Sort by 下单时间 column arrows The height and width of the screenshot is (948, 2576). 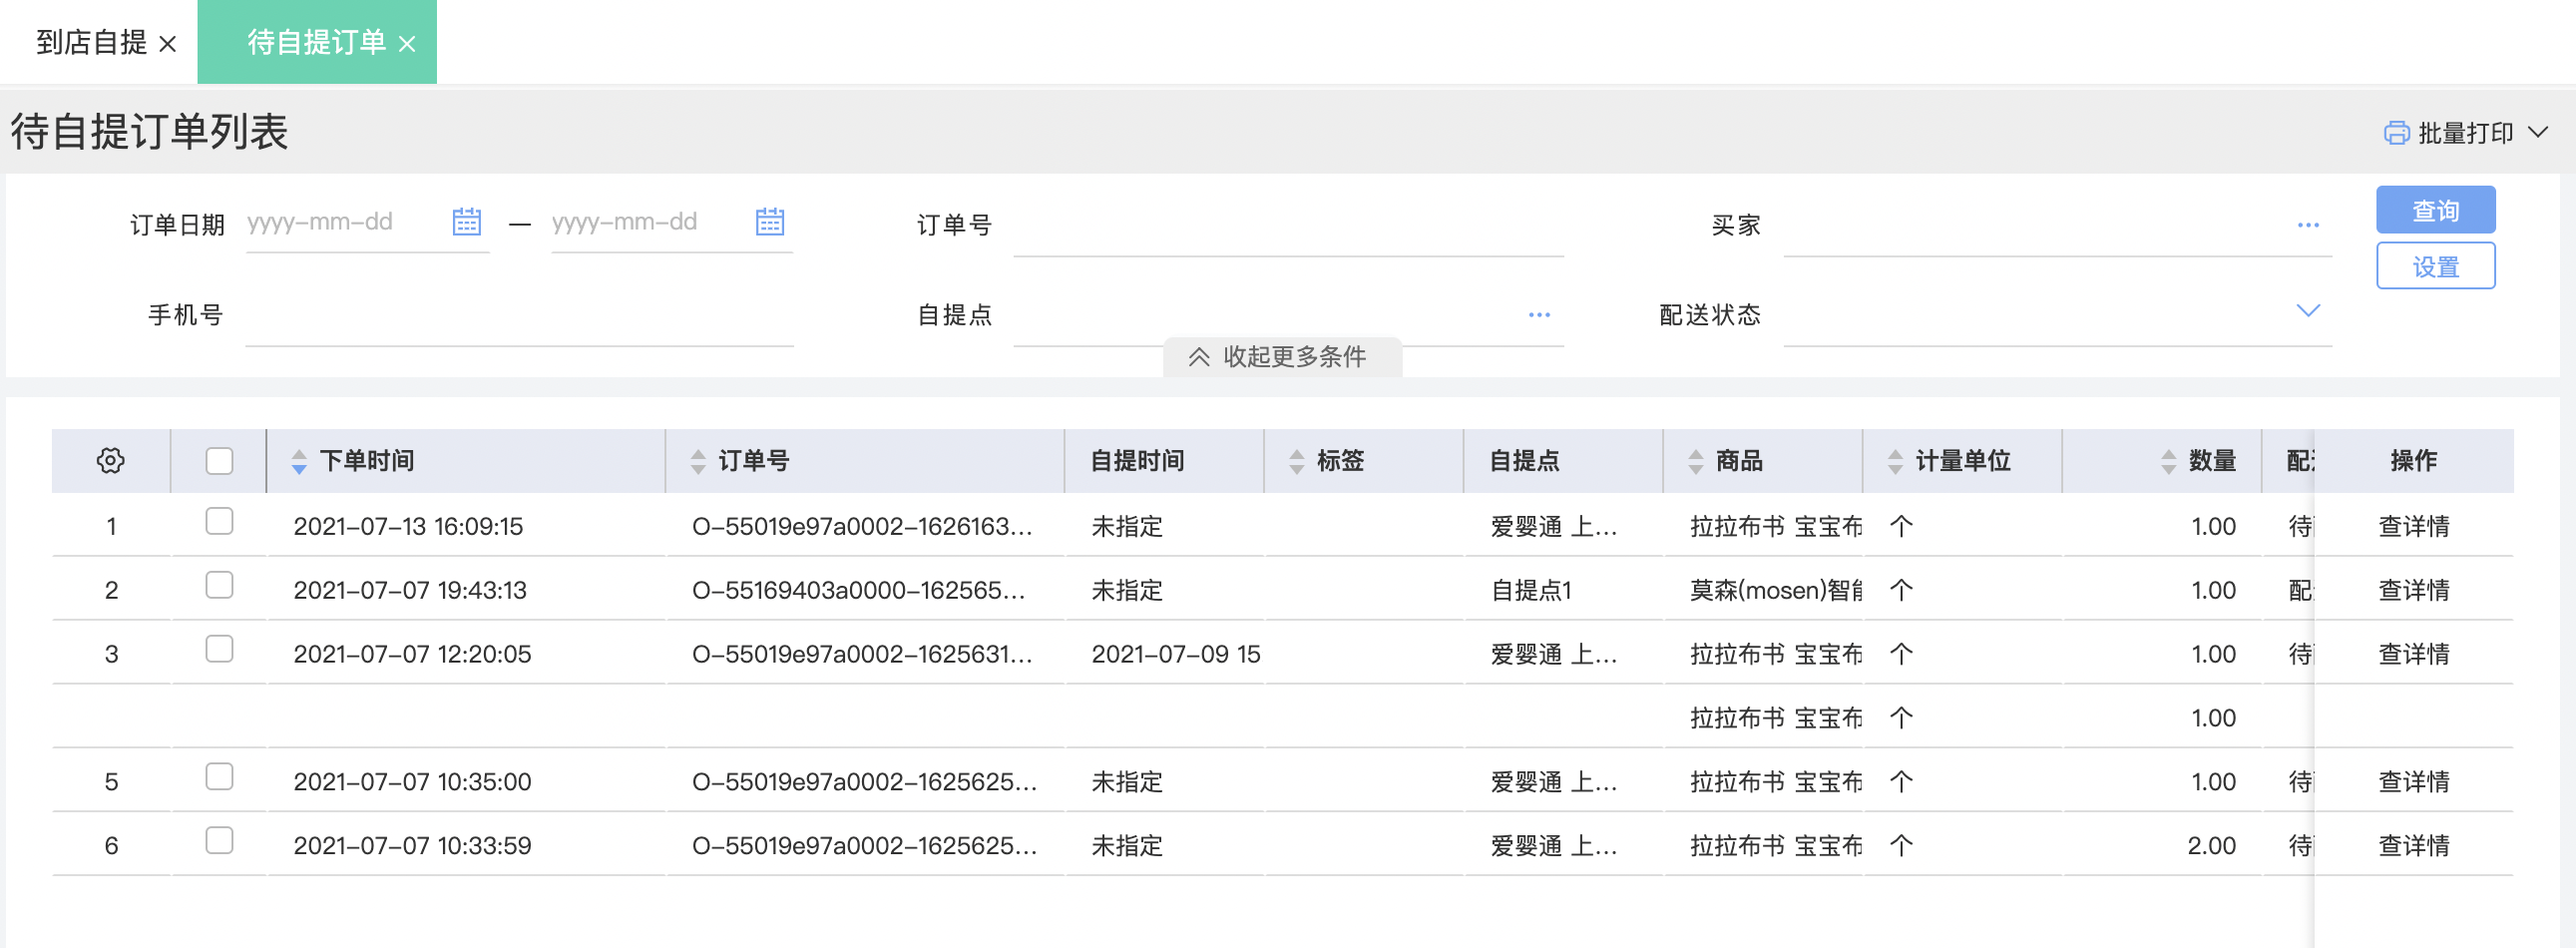pyautogui.click(x=298, y=462)
